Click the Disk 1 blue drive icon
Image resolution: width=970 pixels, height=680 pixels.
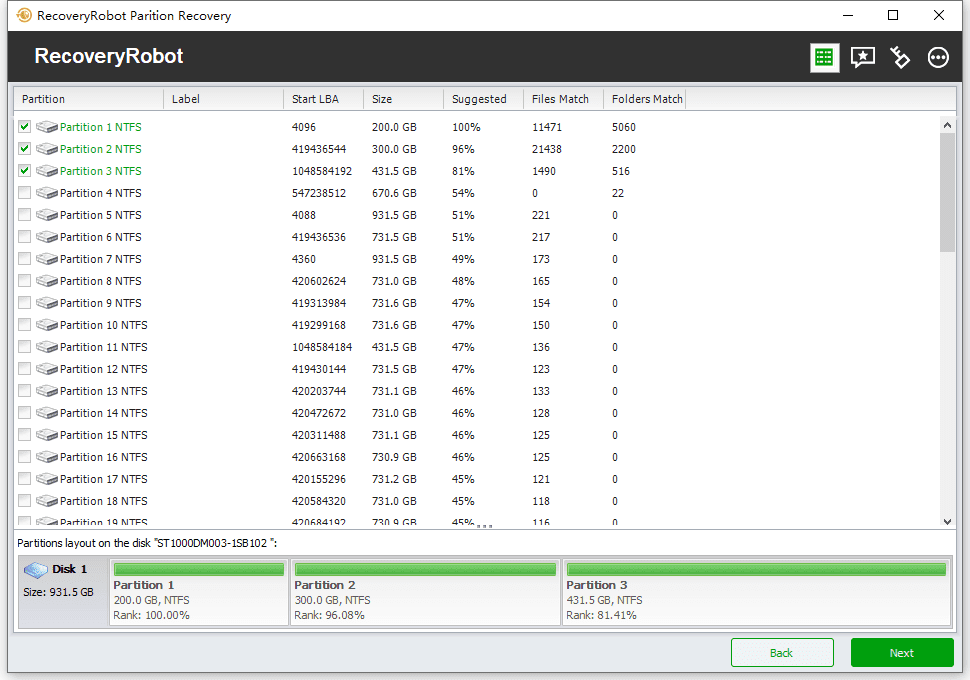click(36, 569)
